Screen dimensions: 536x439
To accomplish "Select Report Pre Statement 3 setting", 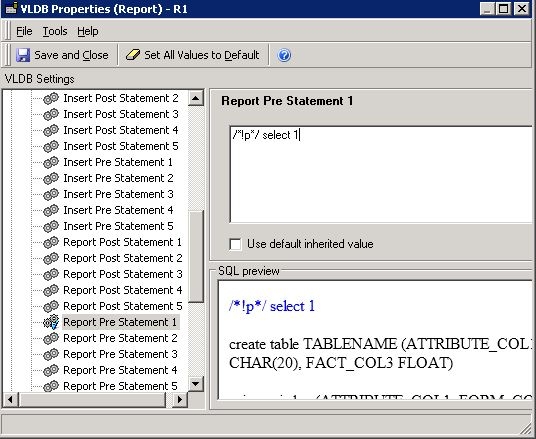I will [x=120, y=355].
